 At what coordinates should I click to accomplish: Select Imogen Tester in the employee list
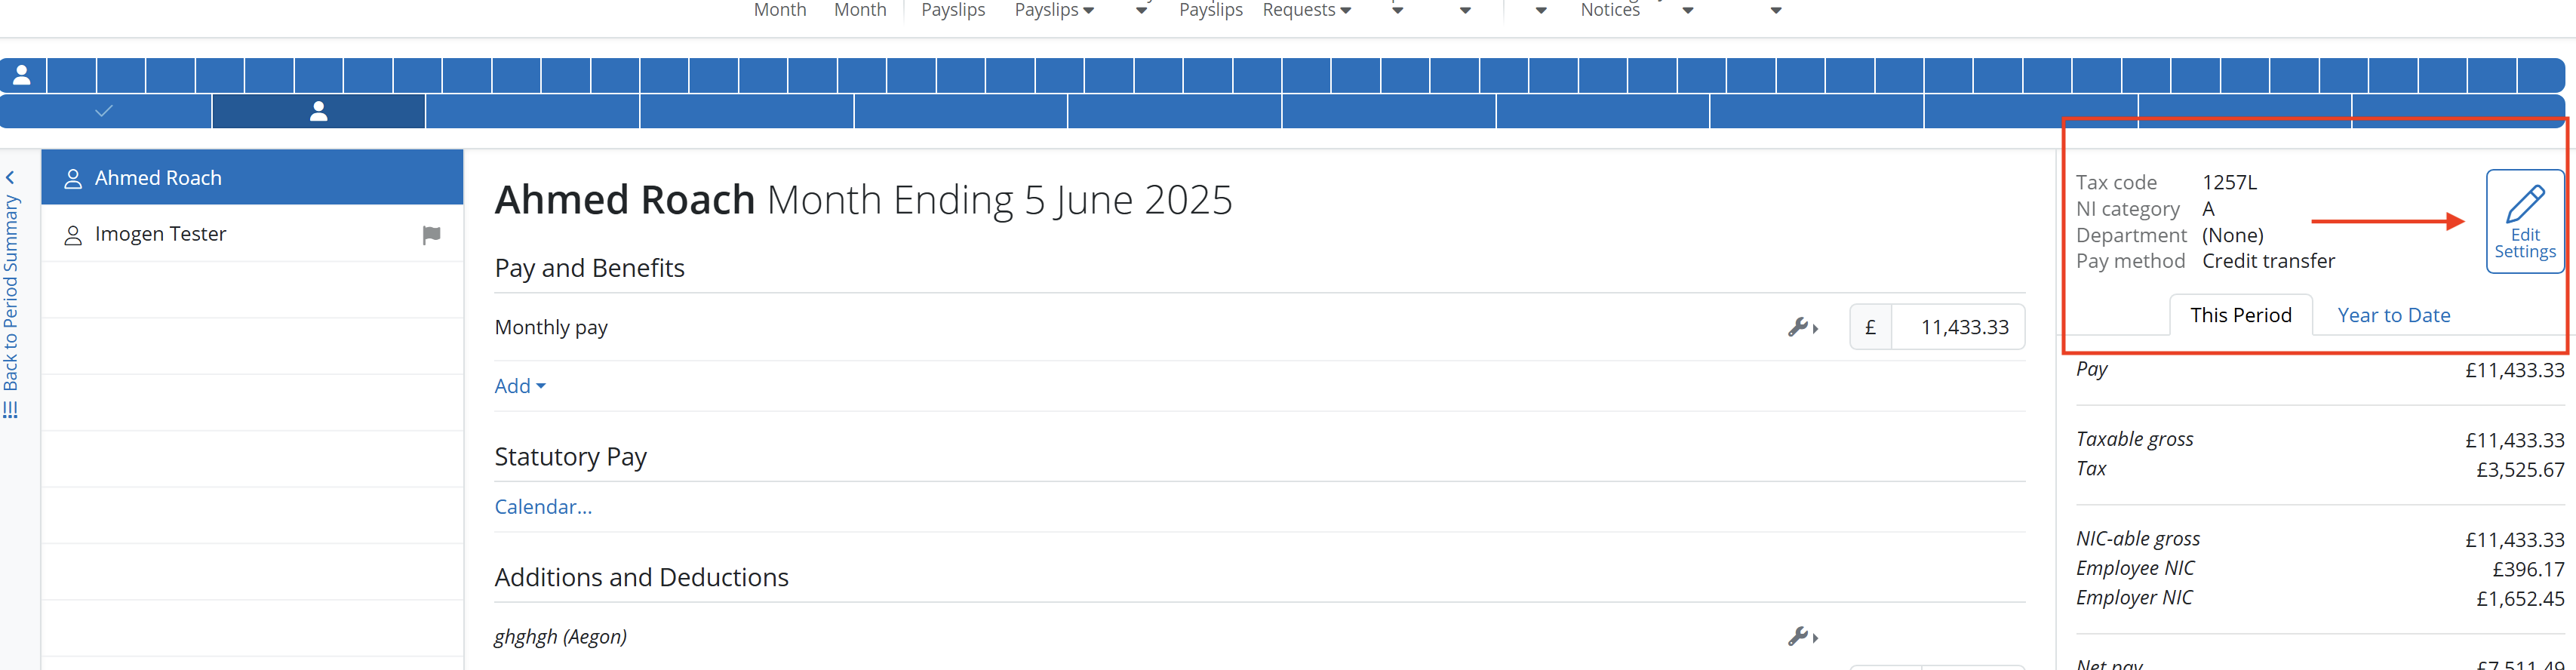(252, 234)
